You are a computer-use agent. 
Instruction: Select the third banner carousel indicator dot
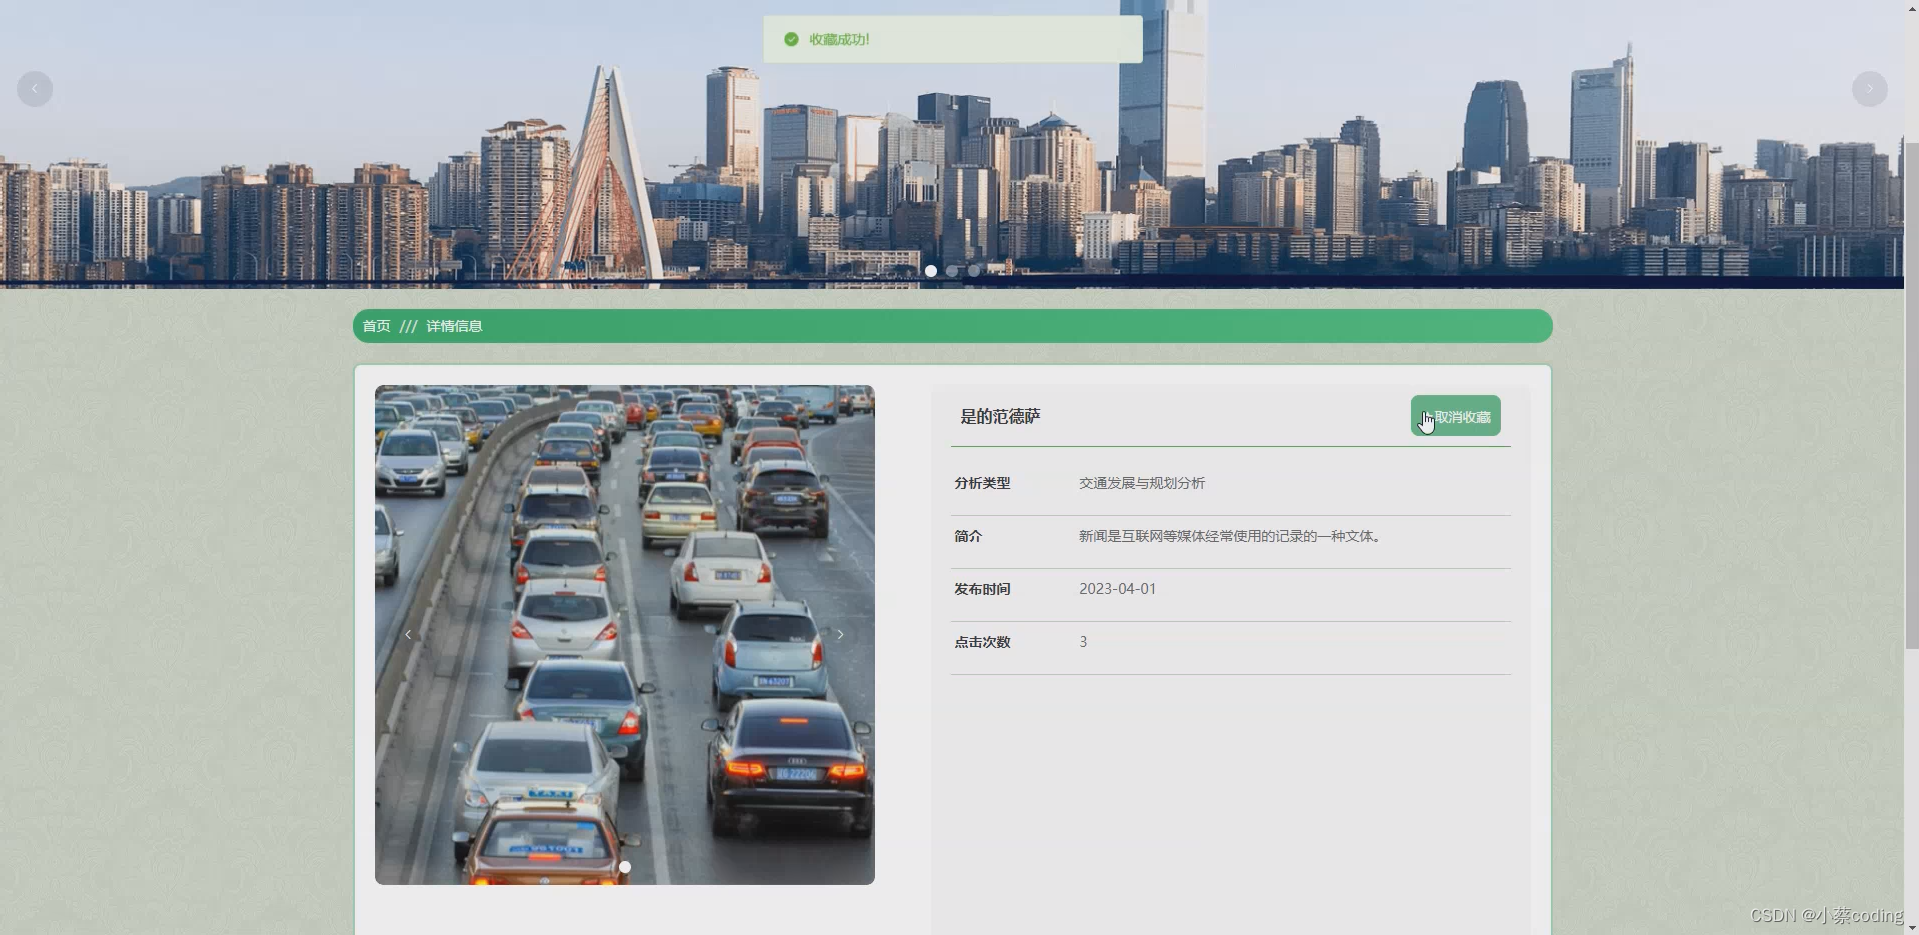pos(974,271)
